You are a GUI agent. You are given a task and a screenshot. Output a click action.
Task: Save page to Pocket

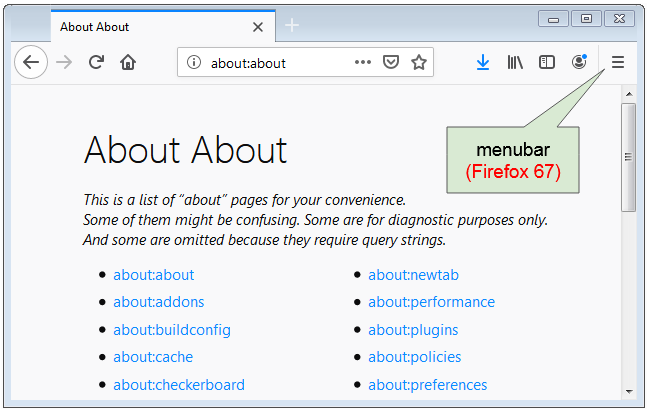click(391, 62)
